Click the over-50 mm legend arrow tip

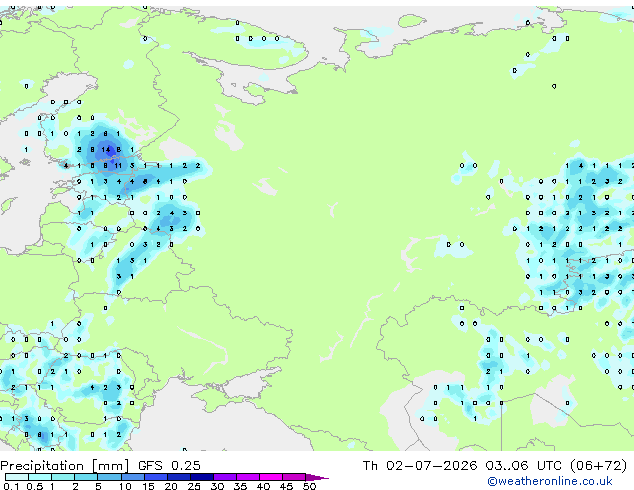click(x=317, y=478)
